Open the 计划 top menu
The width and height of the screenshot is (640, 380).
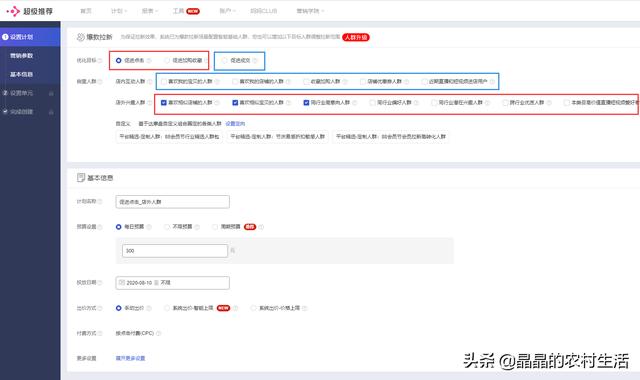coord(119,11)
